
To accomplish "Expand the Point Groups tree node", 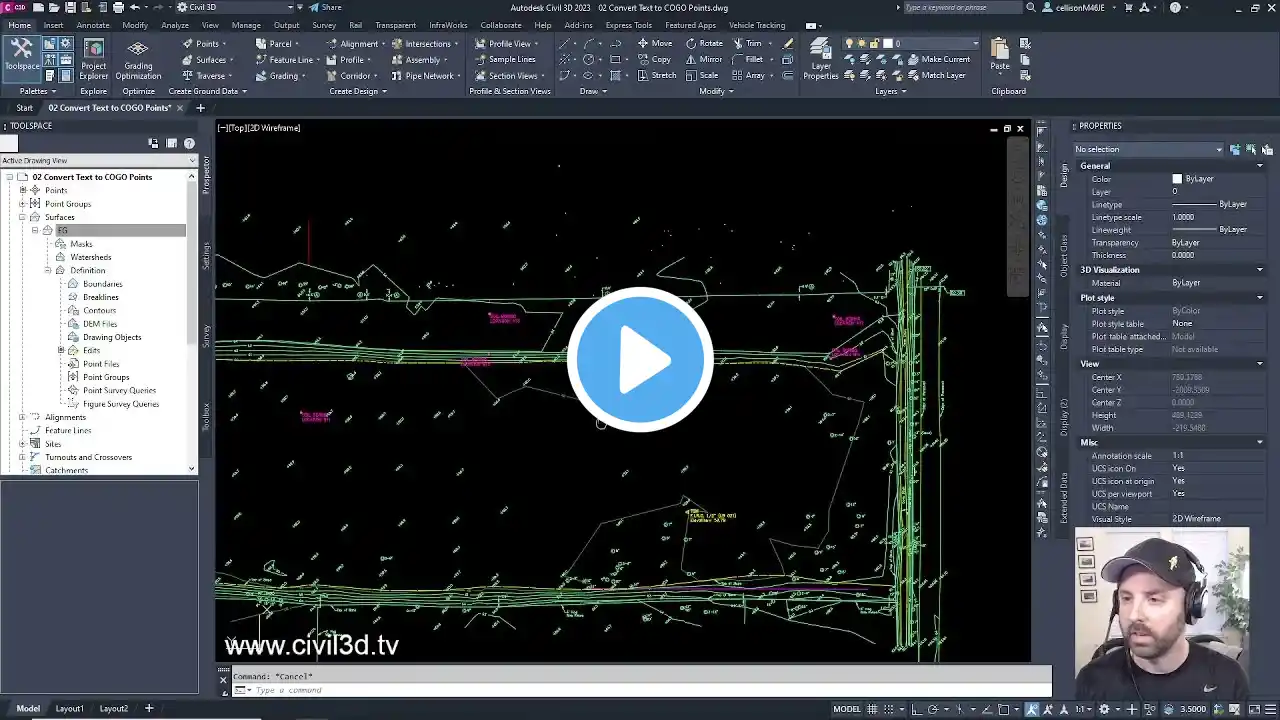I will (22, 204).
